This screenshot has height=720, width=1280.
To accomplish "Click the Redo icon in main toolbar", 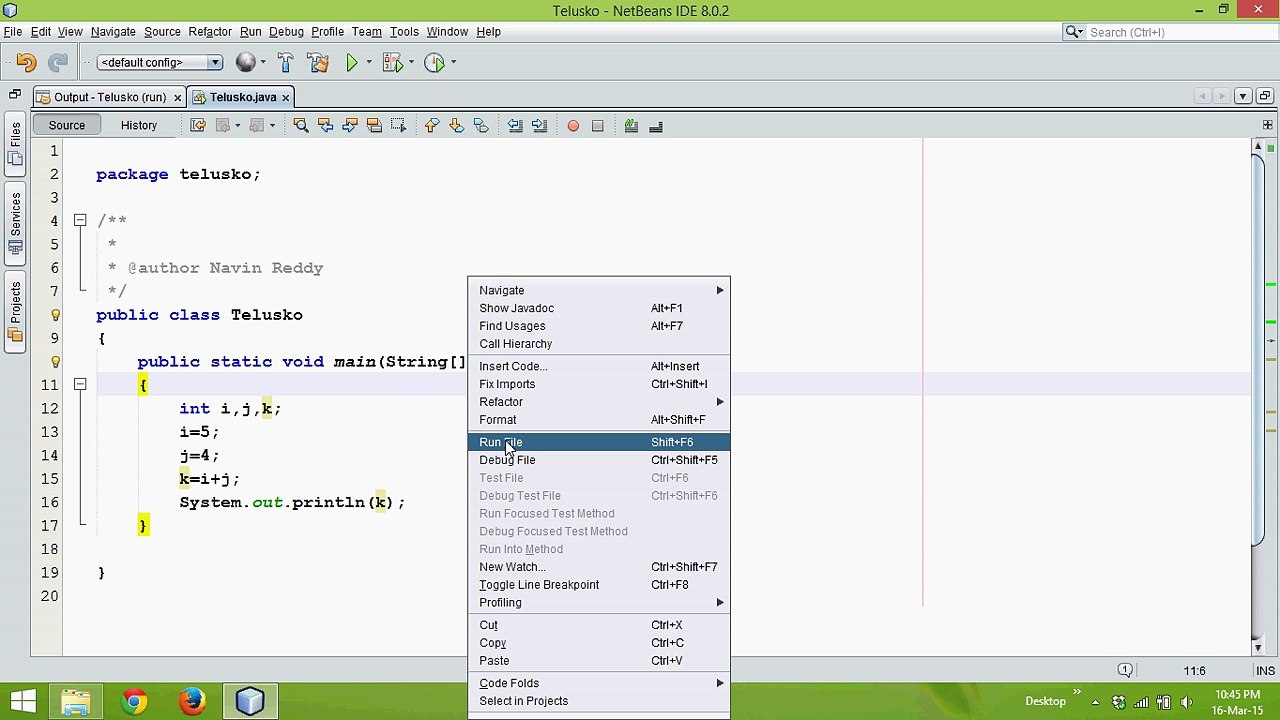I will [x=58, y=62].
